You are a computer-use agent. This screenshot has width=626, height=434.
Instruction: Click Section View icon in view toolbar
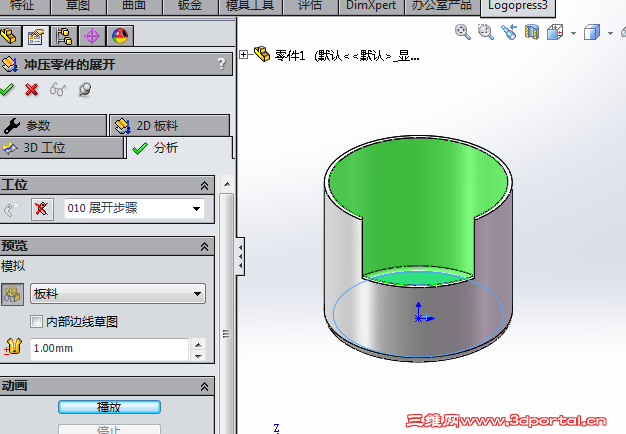point(532,32)
